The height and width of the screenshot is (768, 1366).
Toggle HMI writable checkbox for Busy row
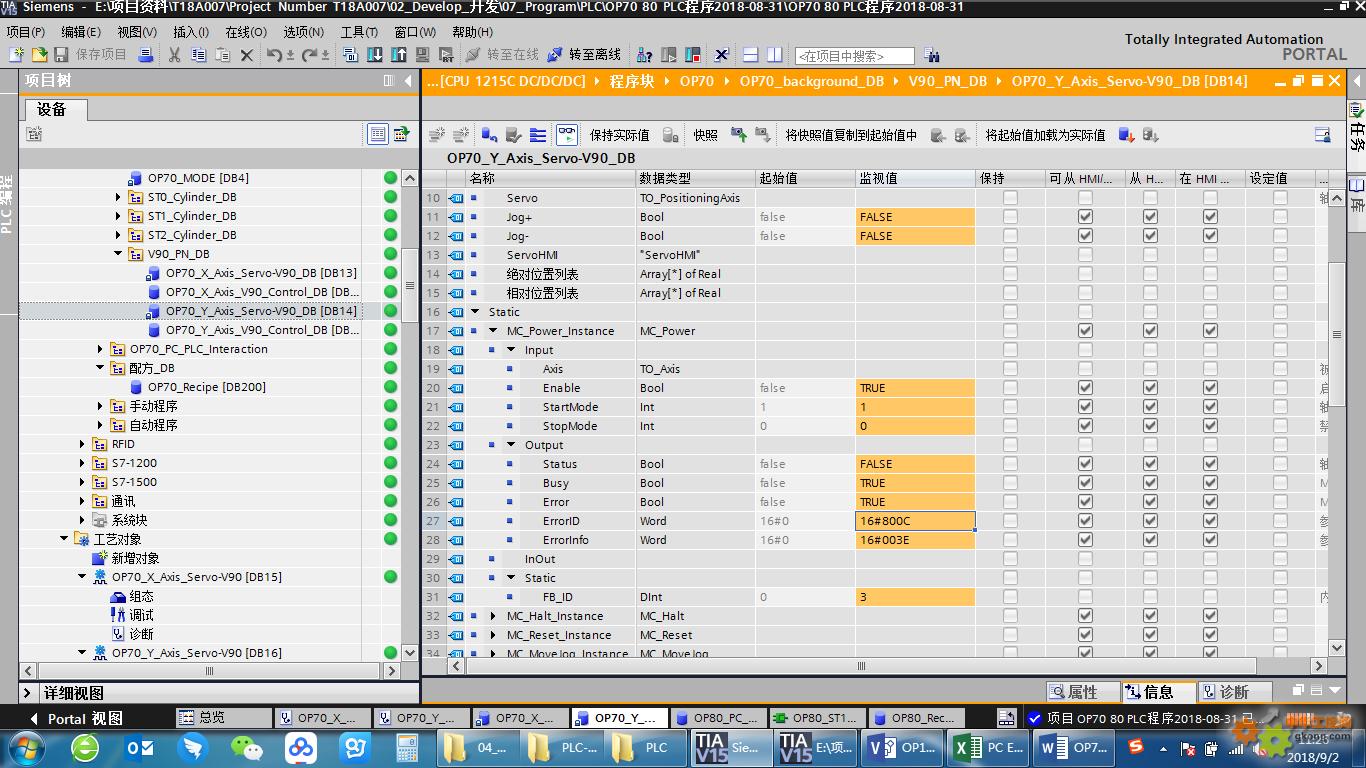click(x=1150, y=483)
